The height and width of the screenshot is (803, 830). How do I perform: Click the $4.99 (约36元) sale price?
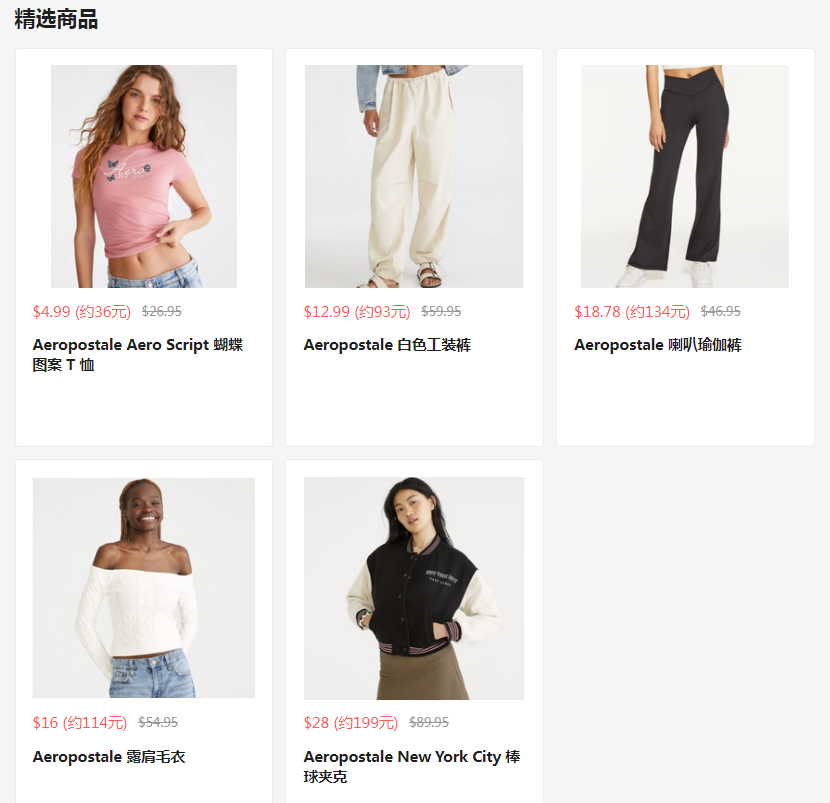coord(82,312)
